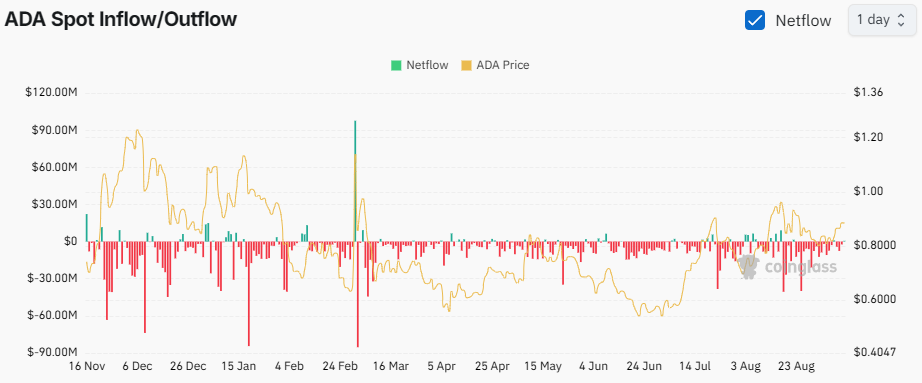Click the 16 Nov date label

86,367
